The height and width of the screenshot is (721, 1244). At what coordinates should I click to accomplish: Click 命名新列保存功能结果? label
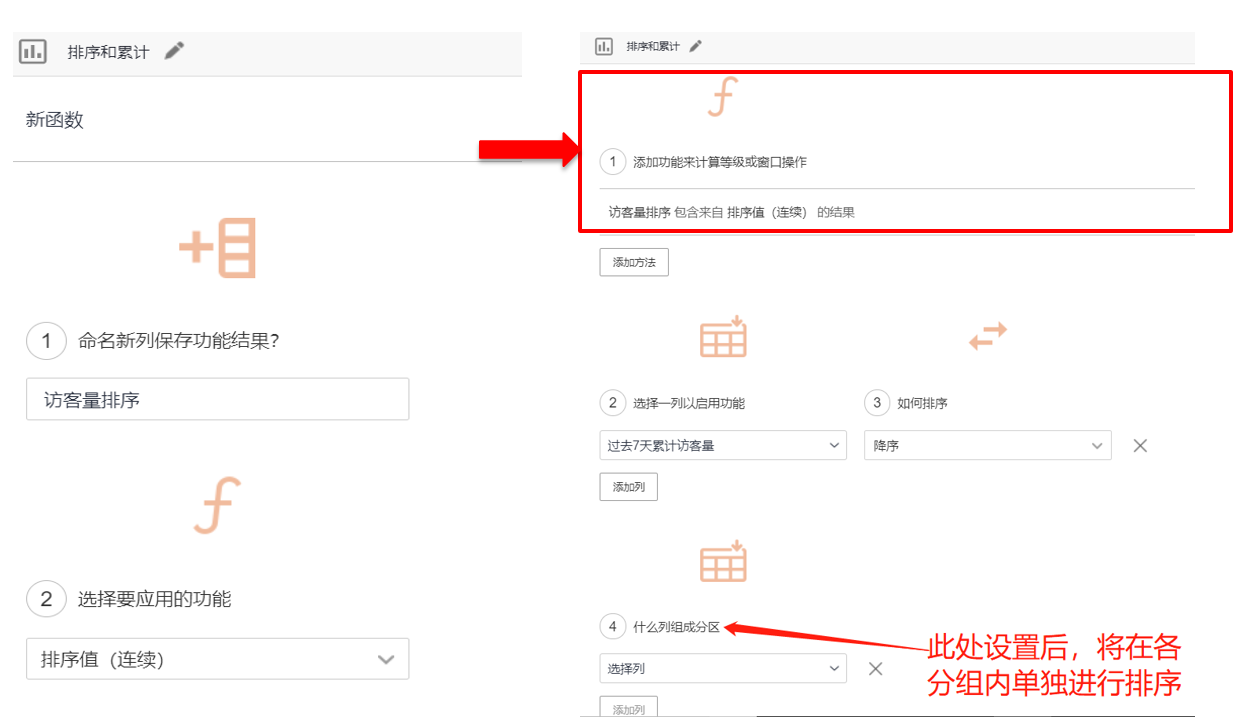tap(179, 341)
